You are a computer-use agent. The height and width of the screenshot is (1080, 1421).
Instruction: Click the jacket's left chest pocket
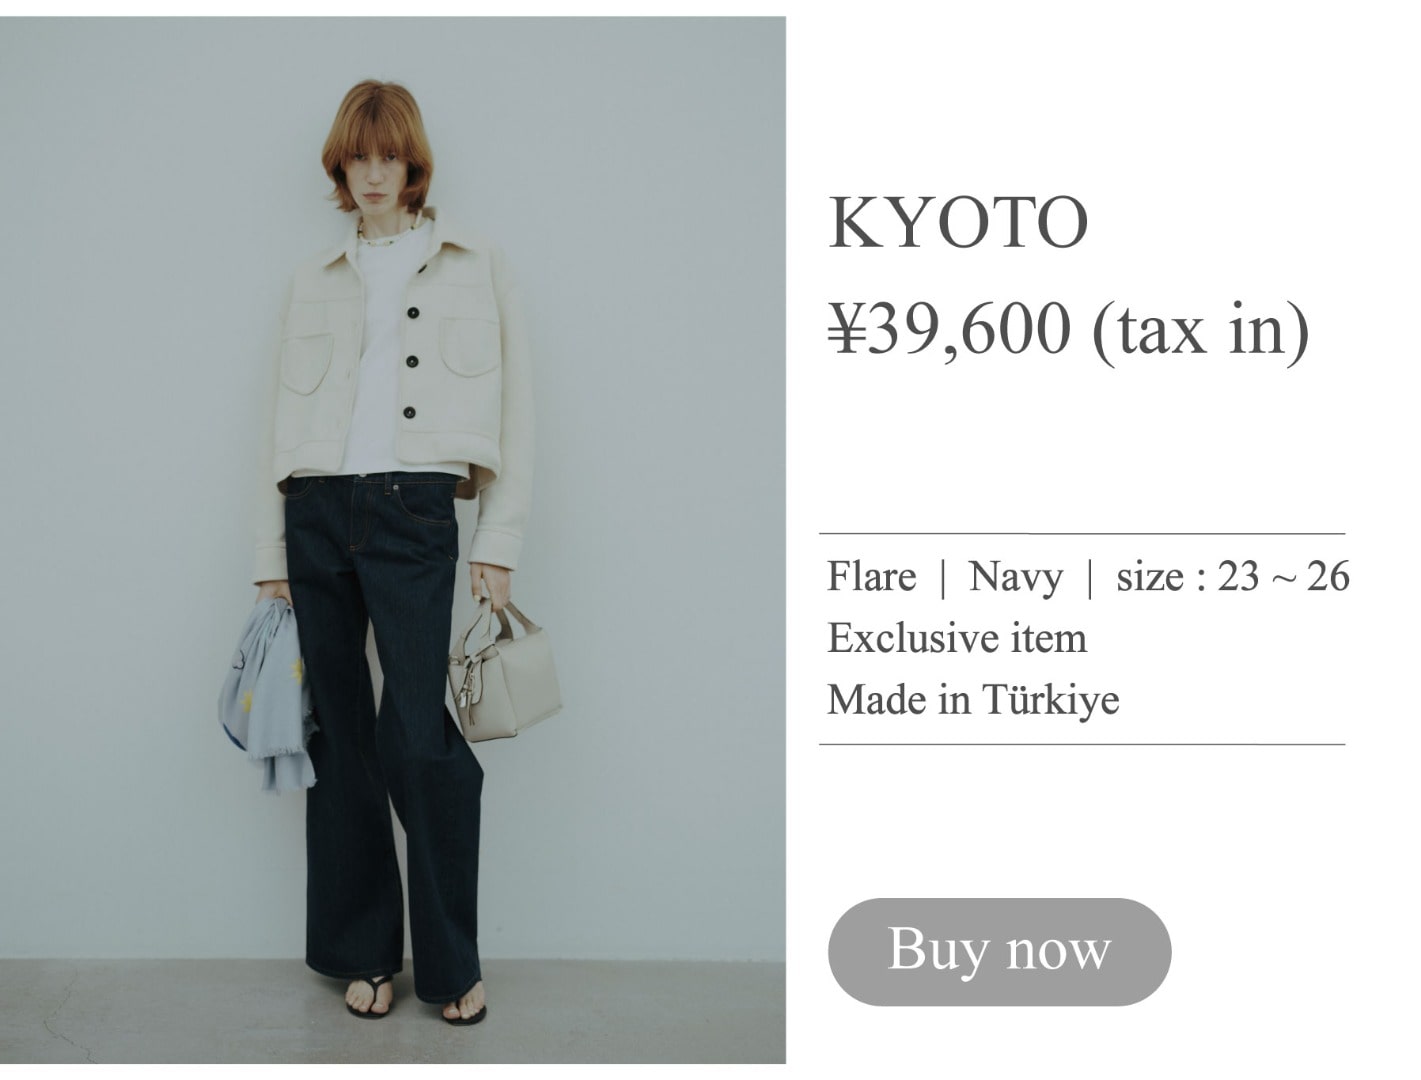click(468, 347)
